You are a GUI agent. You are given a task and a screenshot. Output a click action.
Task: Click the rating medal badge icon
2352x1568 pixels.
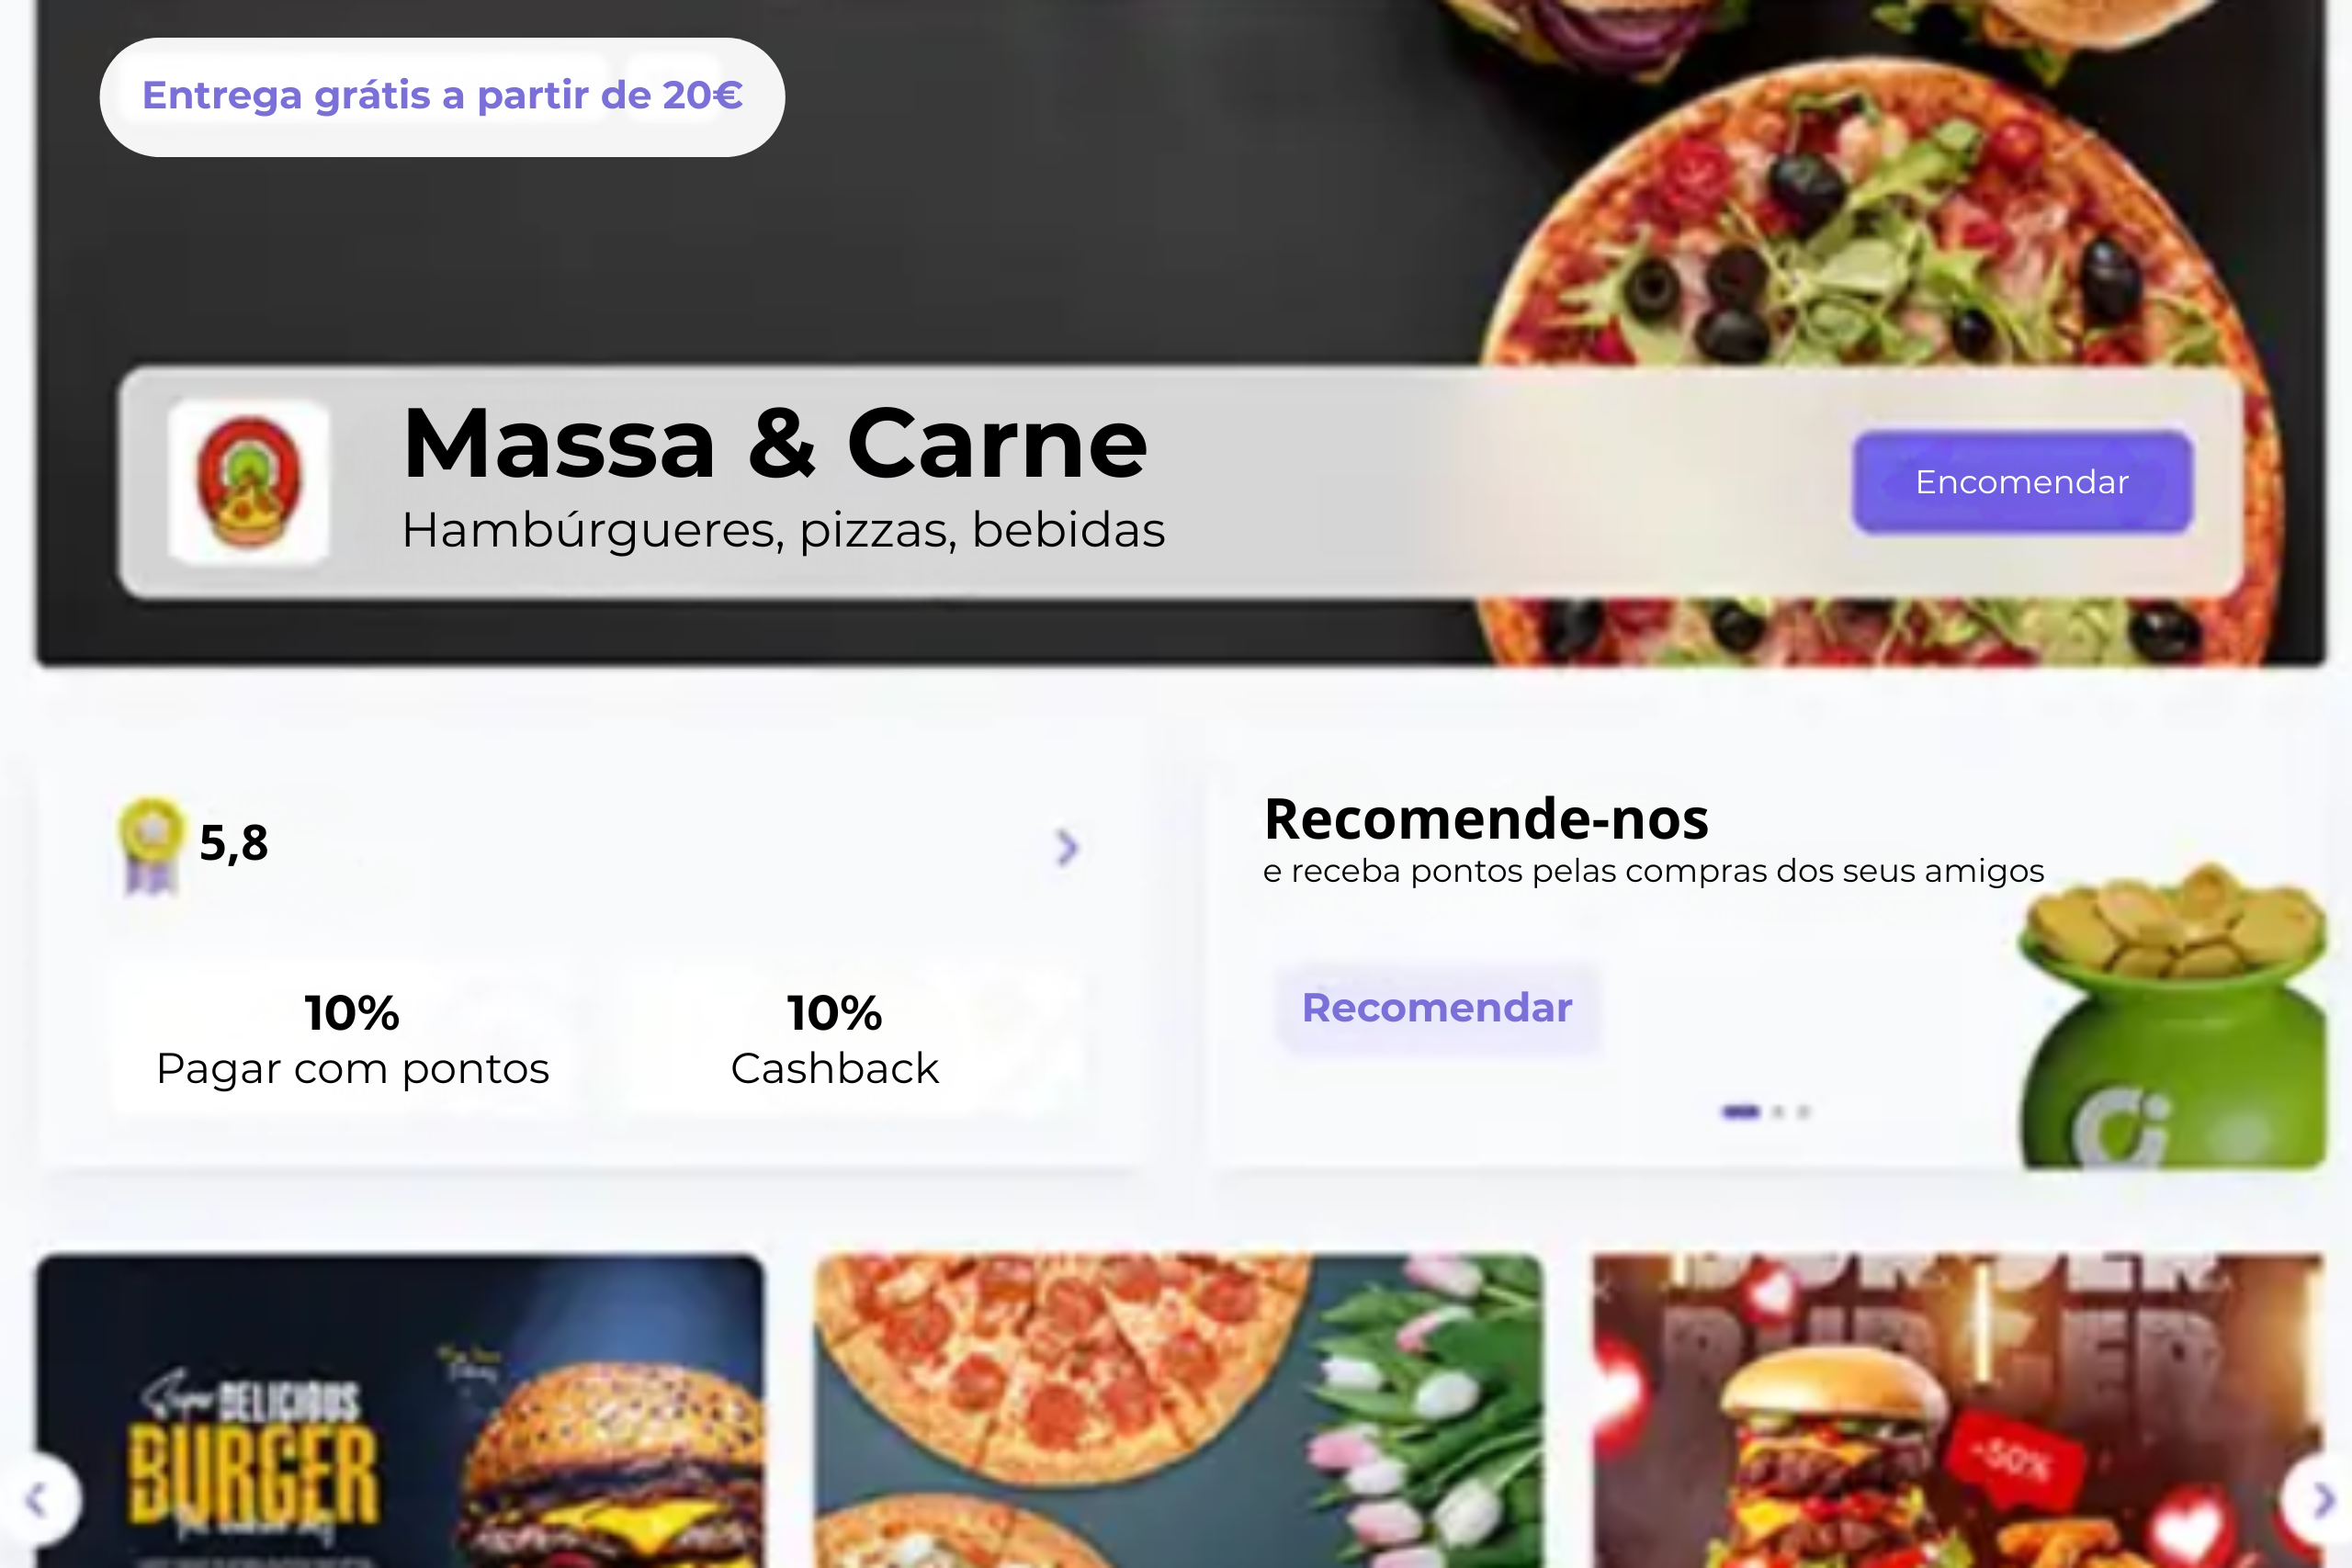(151, 846)
